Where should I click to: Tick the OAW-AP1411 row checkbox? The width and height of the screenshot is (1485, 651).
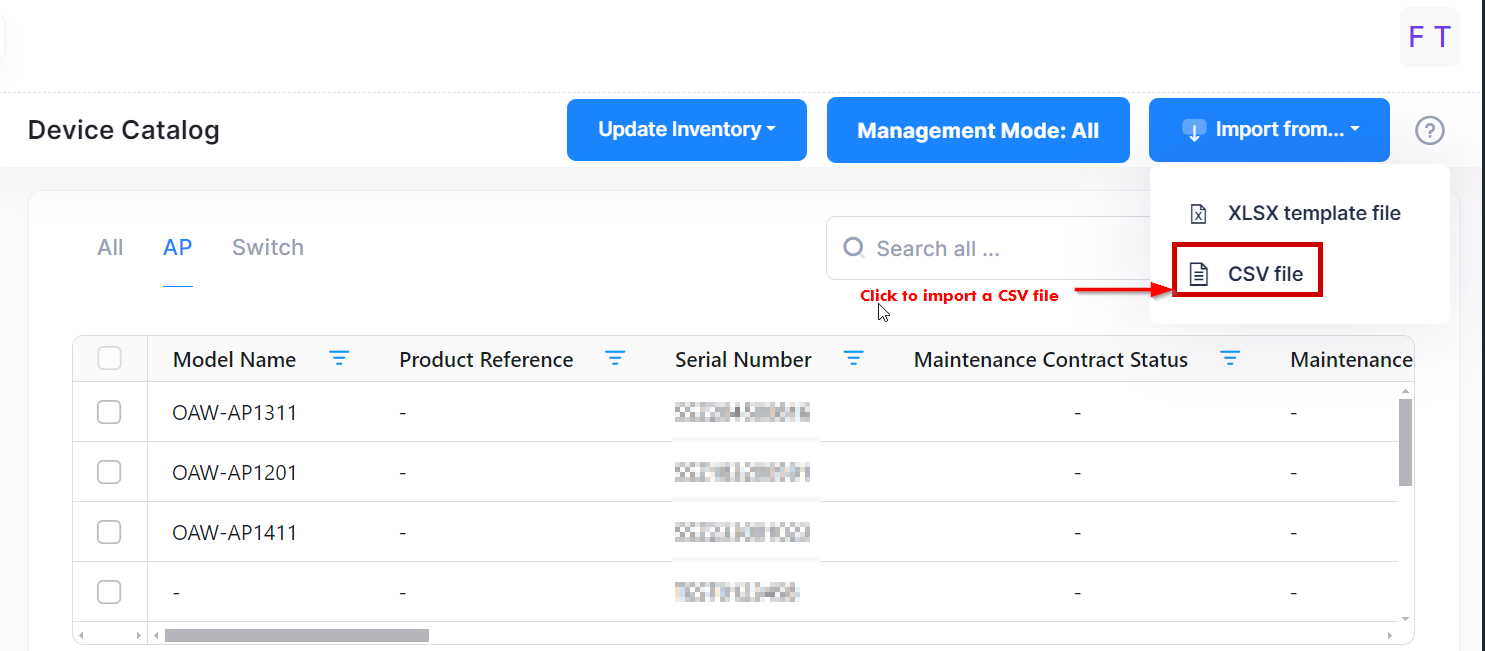pyautogui.click(x=109, y=533)
